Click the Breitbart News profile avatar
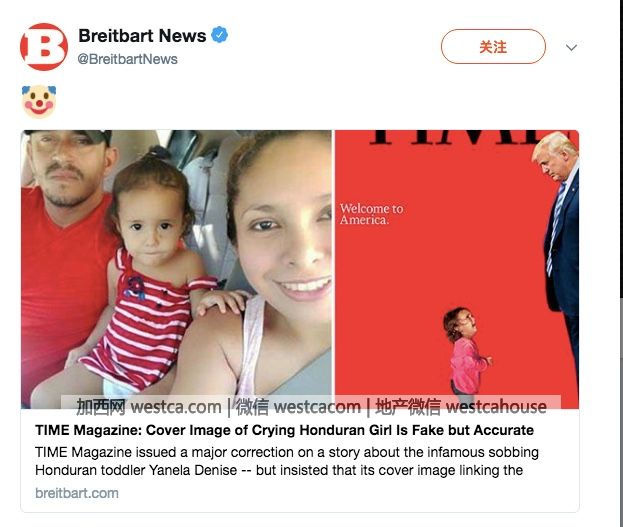623x527 pixels. [x=44, y=47]
